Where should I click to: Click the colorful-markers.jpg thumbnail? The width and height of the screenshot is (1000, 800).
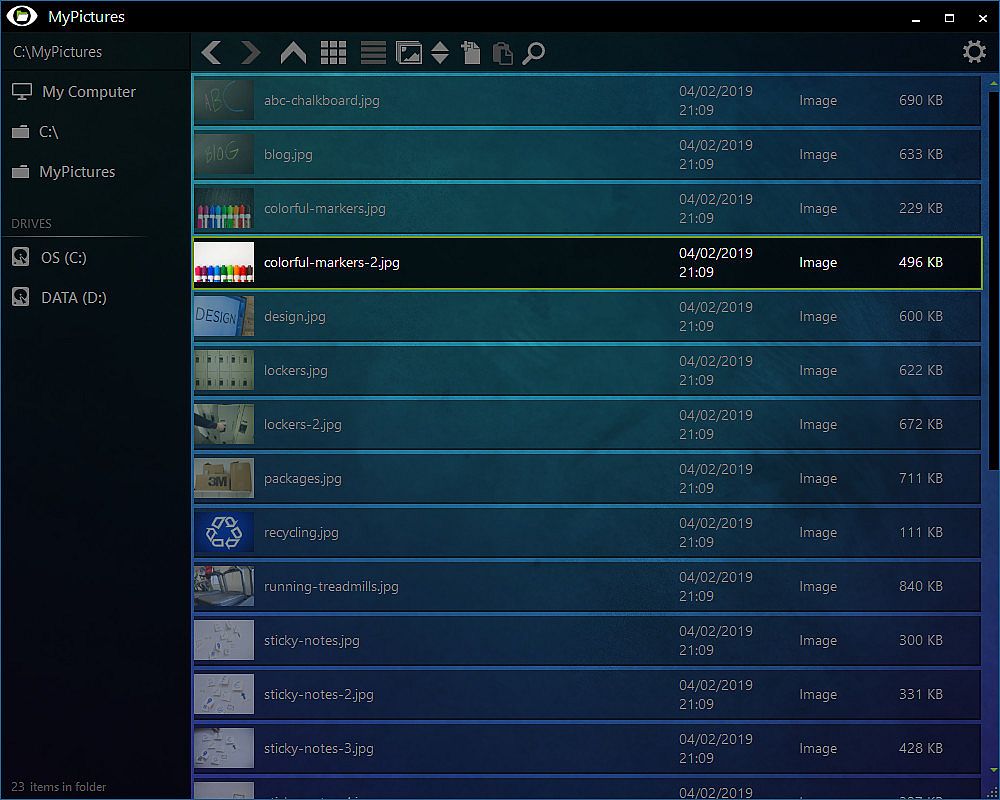pos(224,208)
